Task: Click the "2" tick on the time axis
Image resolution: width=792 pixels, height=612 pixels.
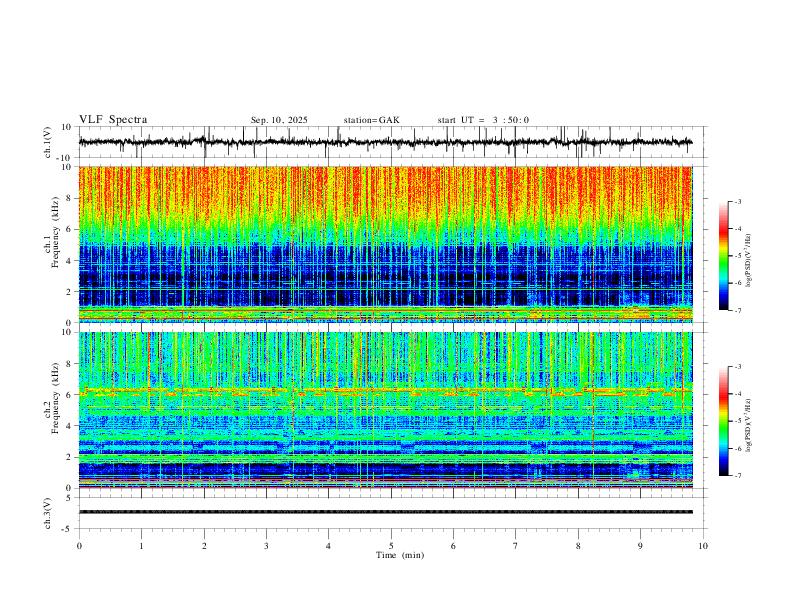Action: [x=204, y=546]
